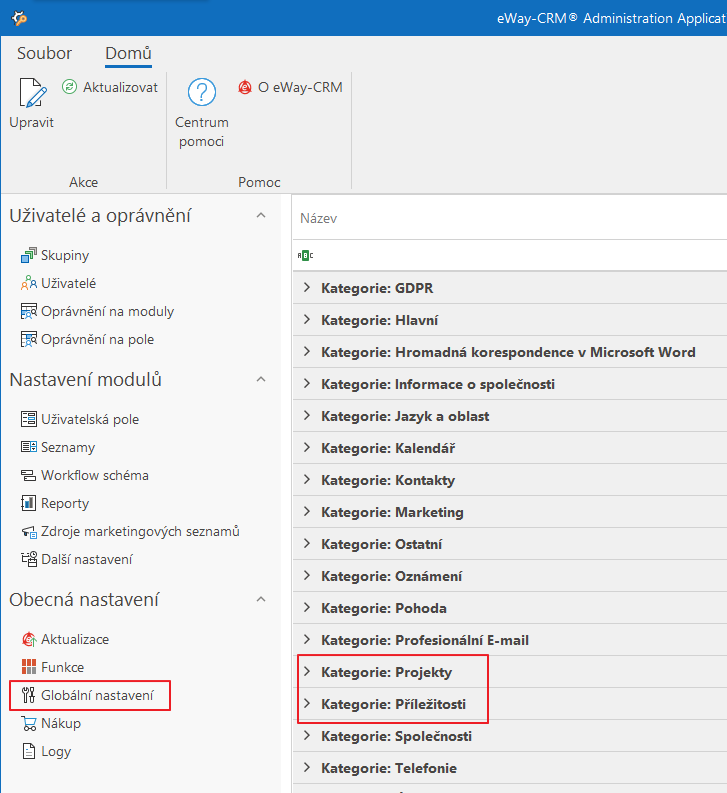Expand Kategorie: Profesionální E-mail group
Image resolution: width=727 pixels, height=793 pixels.
pos(307,640)
